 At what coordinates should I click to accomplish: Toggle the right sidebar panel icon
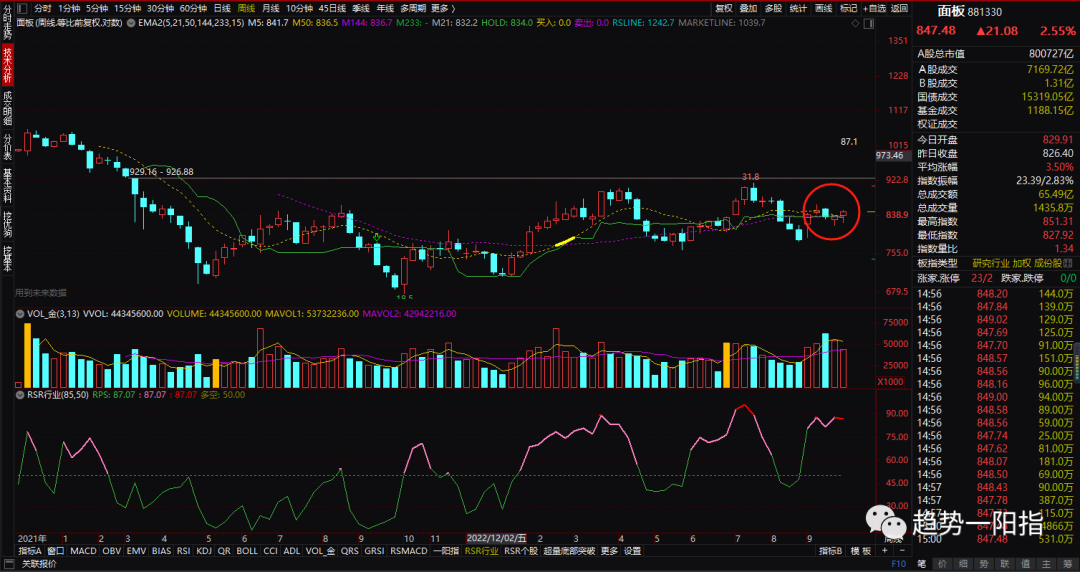point(869,23)
